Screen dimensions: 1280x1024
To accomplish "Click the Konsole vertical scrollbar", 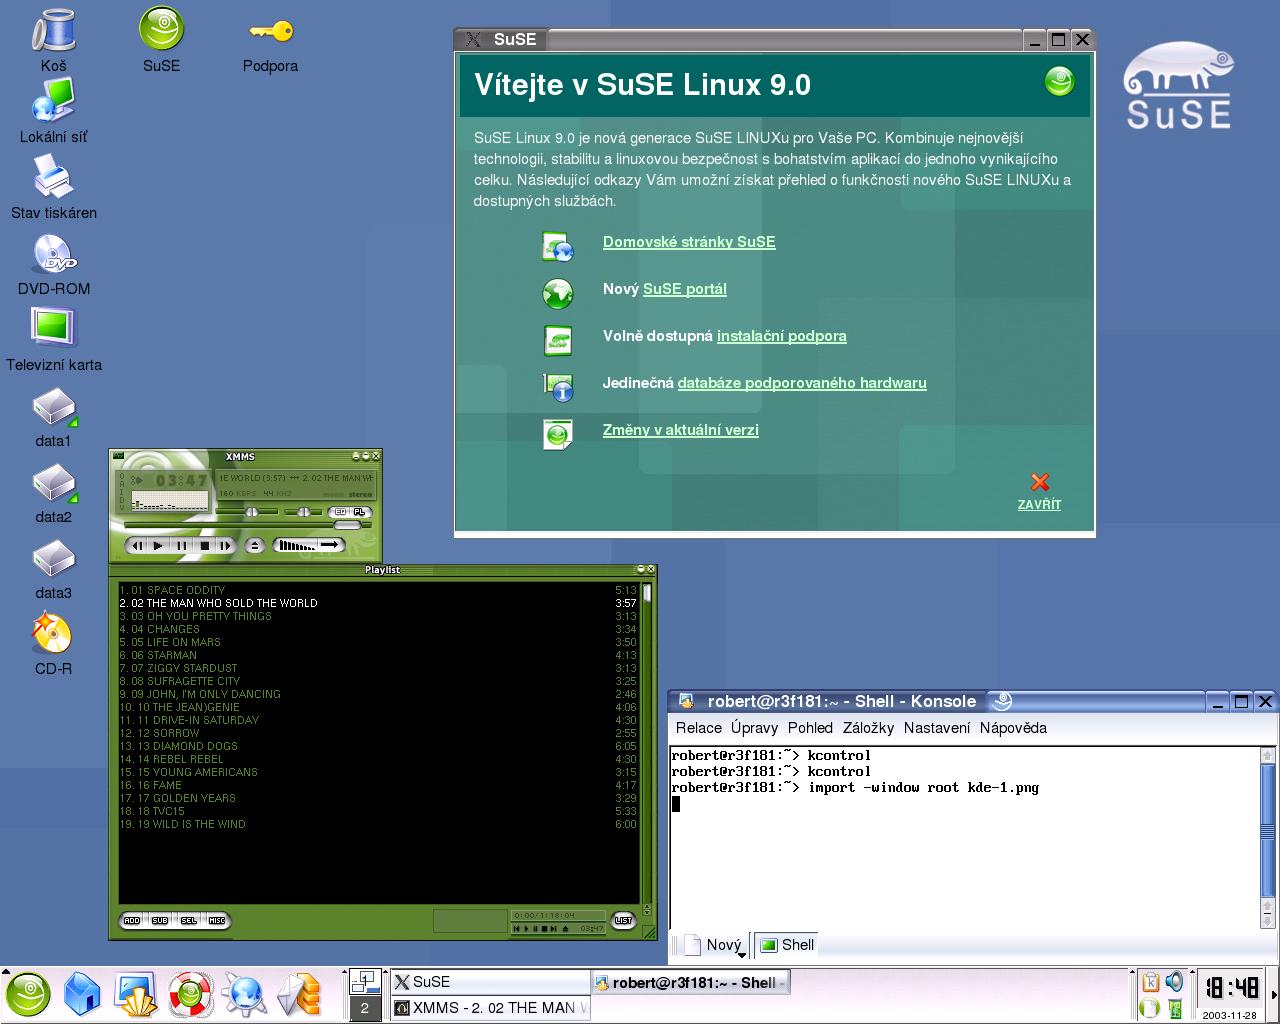I will point(1268,837).
